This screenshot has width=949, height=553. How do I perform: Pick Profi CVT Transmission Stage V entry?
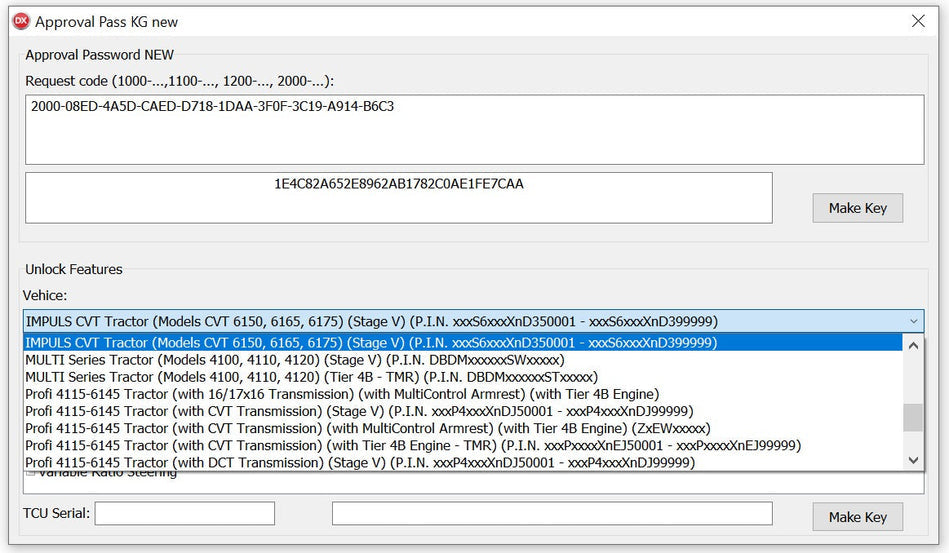pos(359,411)
